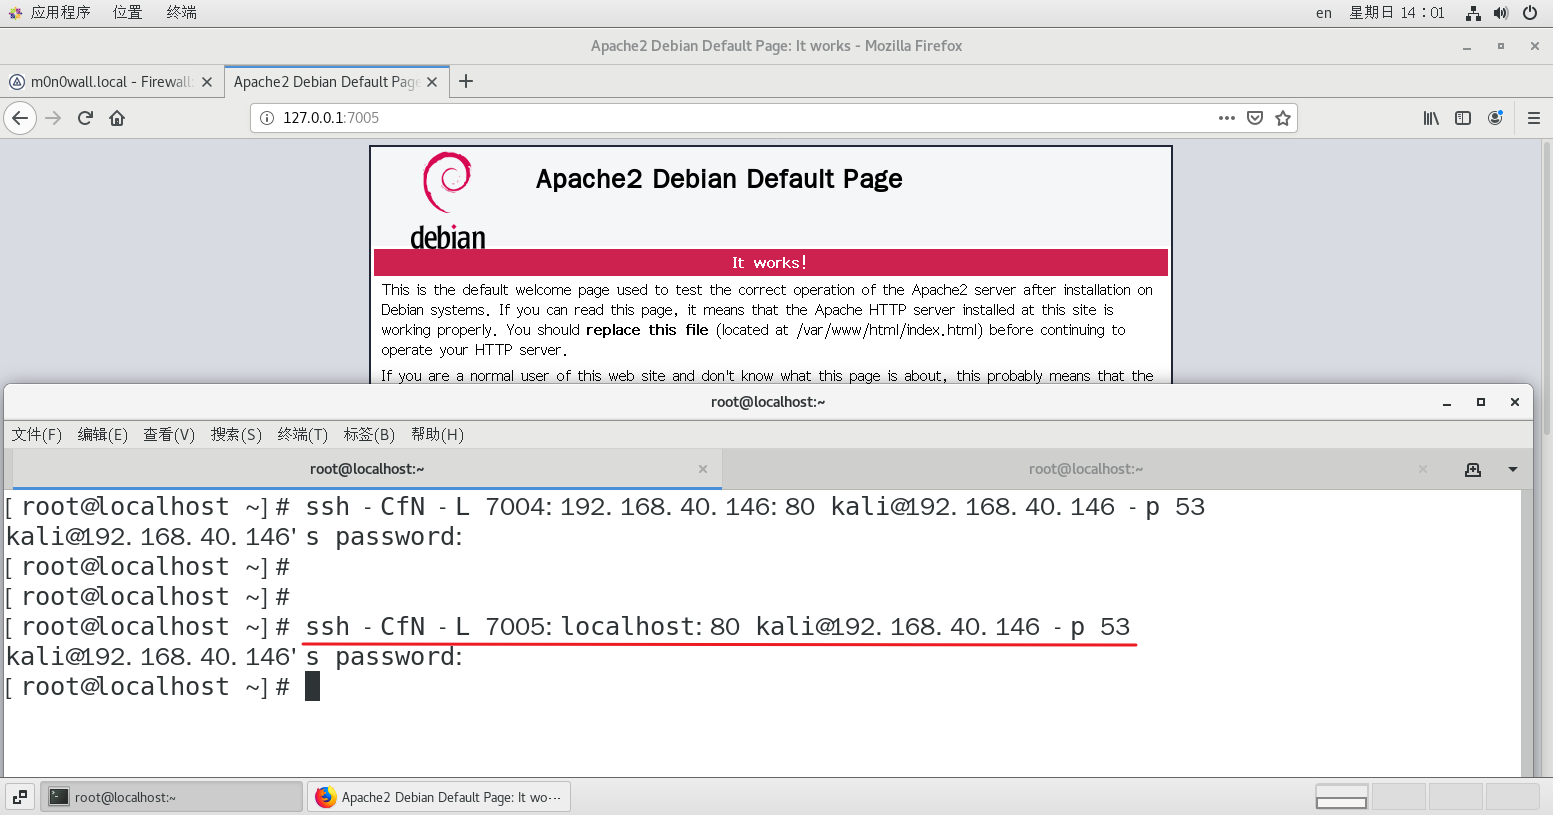Viewport: 1553px width, 815px height.
Task: Open the power menu icon
Action: [x=1530, y=13]
